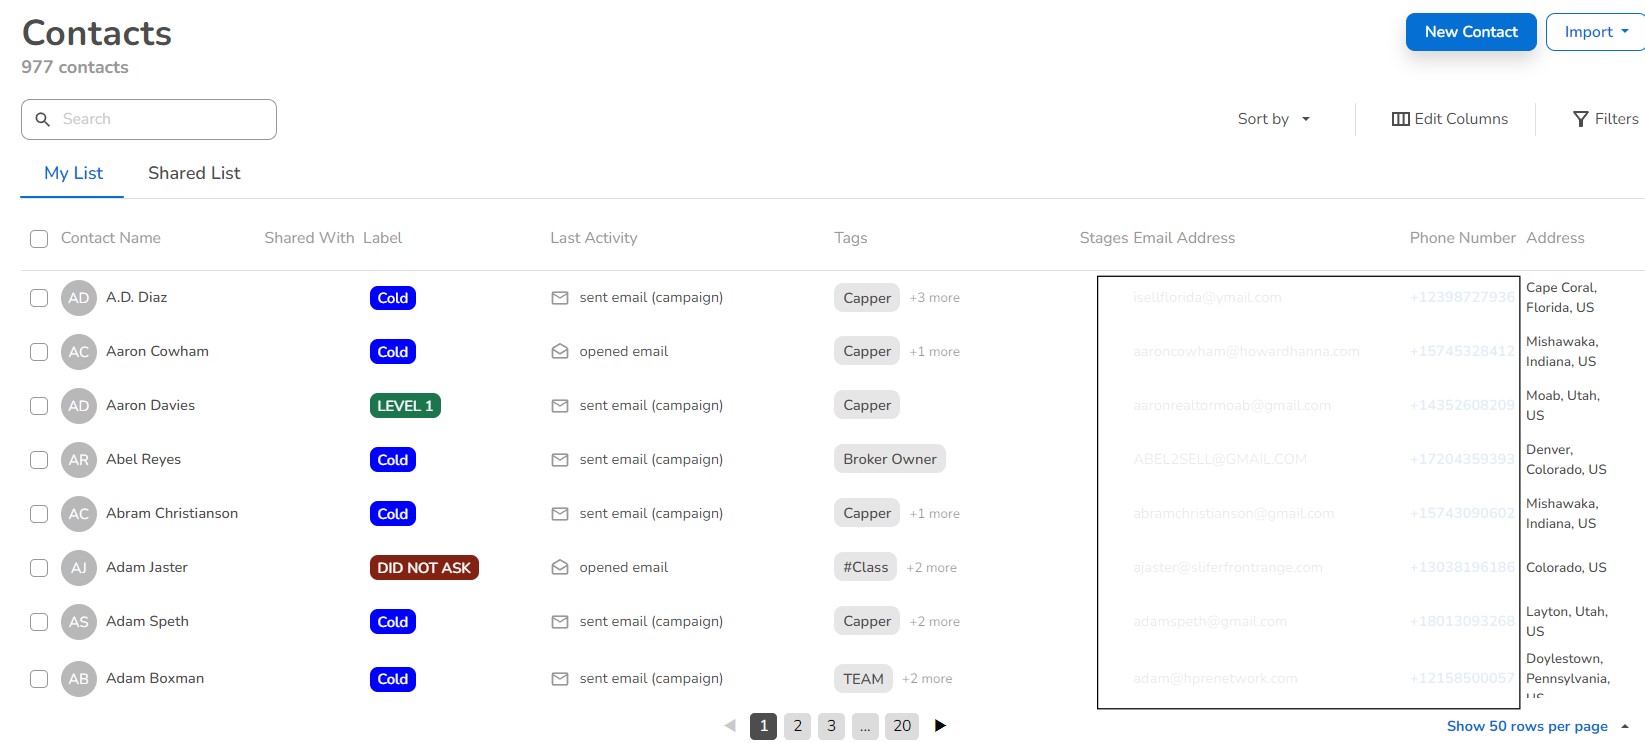Click envelope icon in Aaron Davies row

(560, 406)
